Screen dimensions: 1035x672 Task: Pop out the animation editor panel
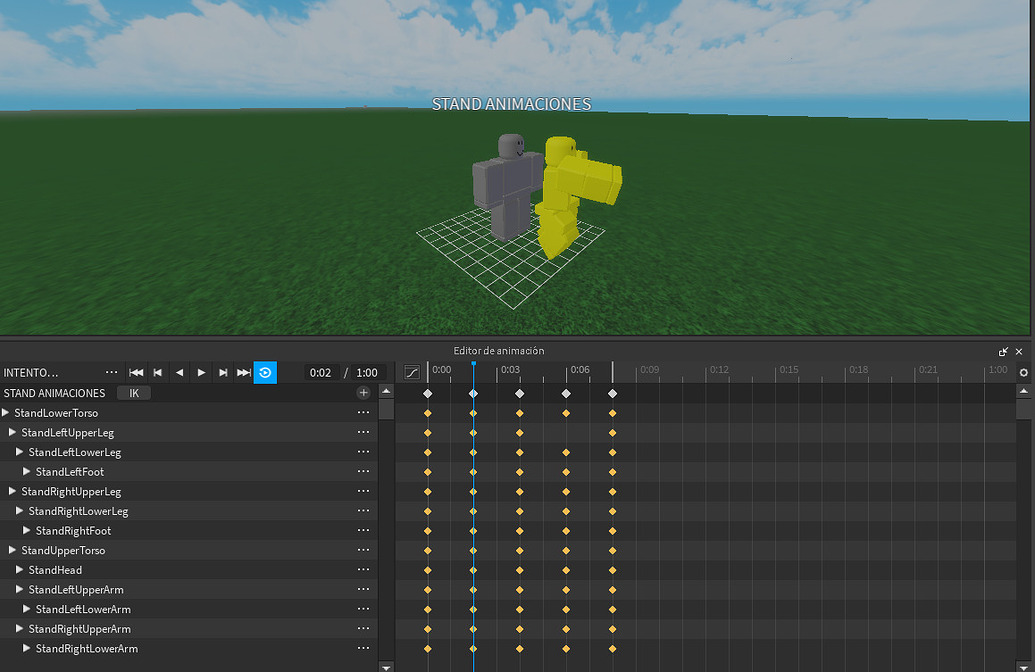[1003, 352]
